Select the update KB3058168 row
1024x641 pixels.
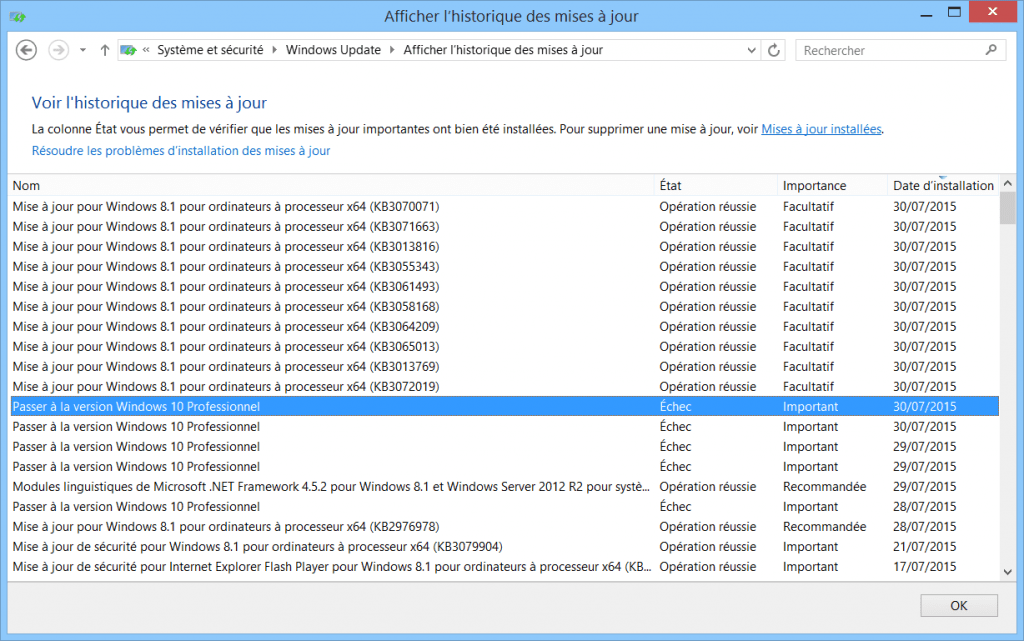point(504,306)
